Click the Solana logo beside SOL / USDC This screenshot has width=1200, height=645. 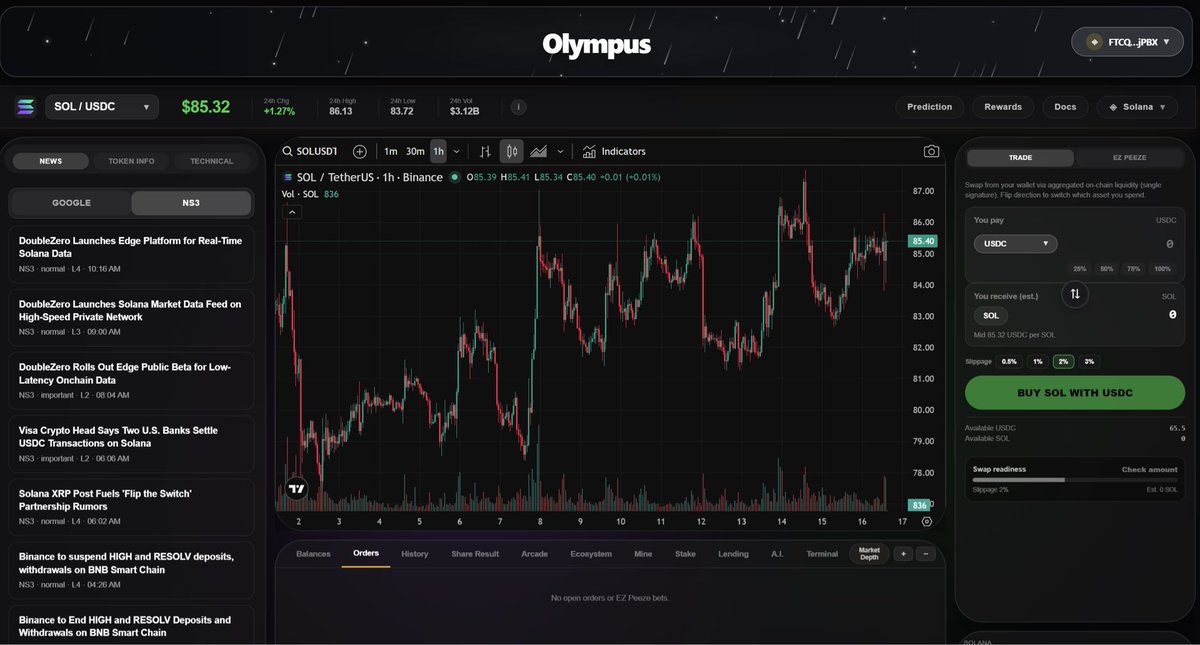(25, 107)
